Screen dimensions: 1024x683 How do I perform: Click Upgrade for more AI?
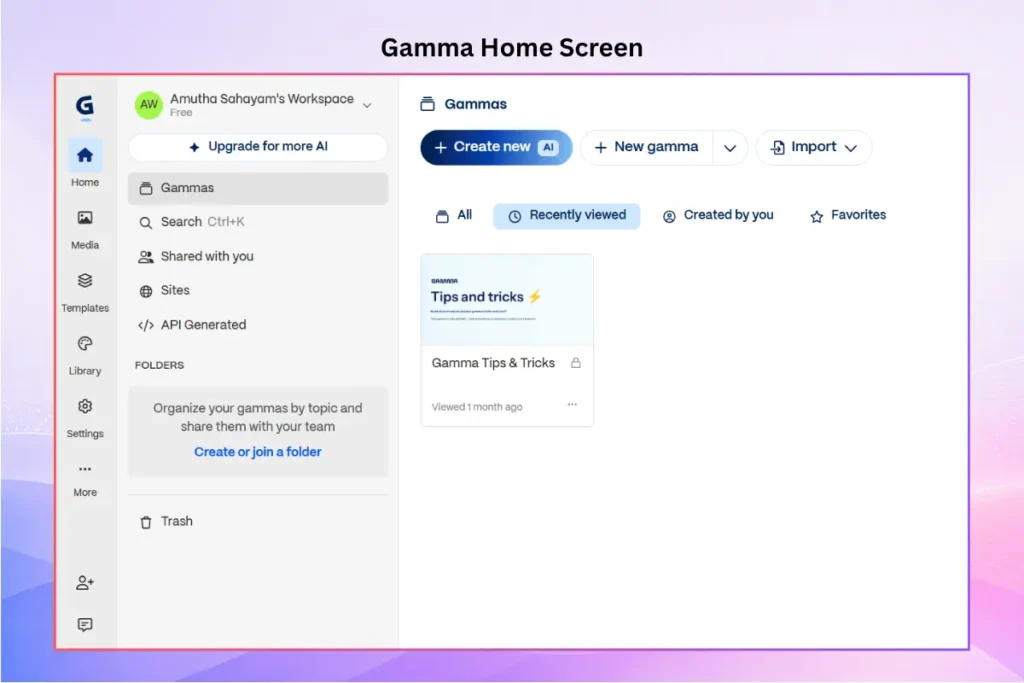258,147
